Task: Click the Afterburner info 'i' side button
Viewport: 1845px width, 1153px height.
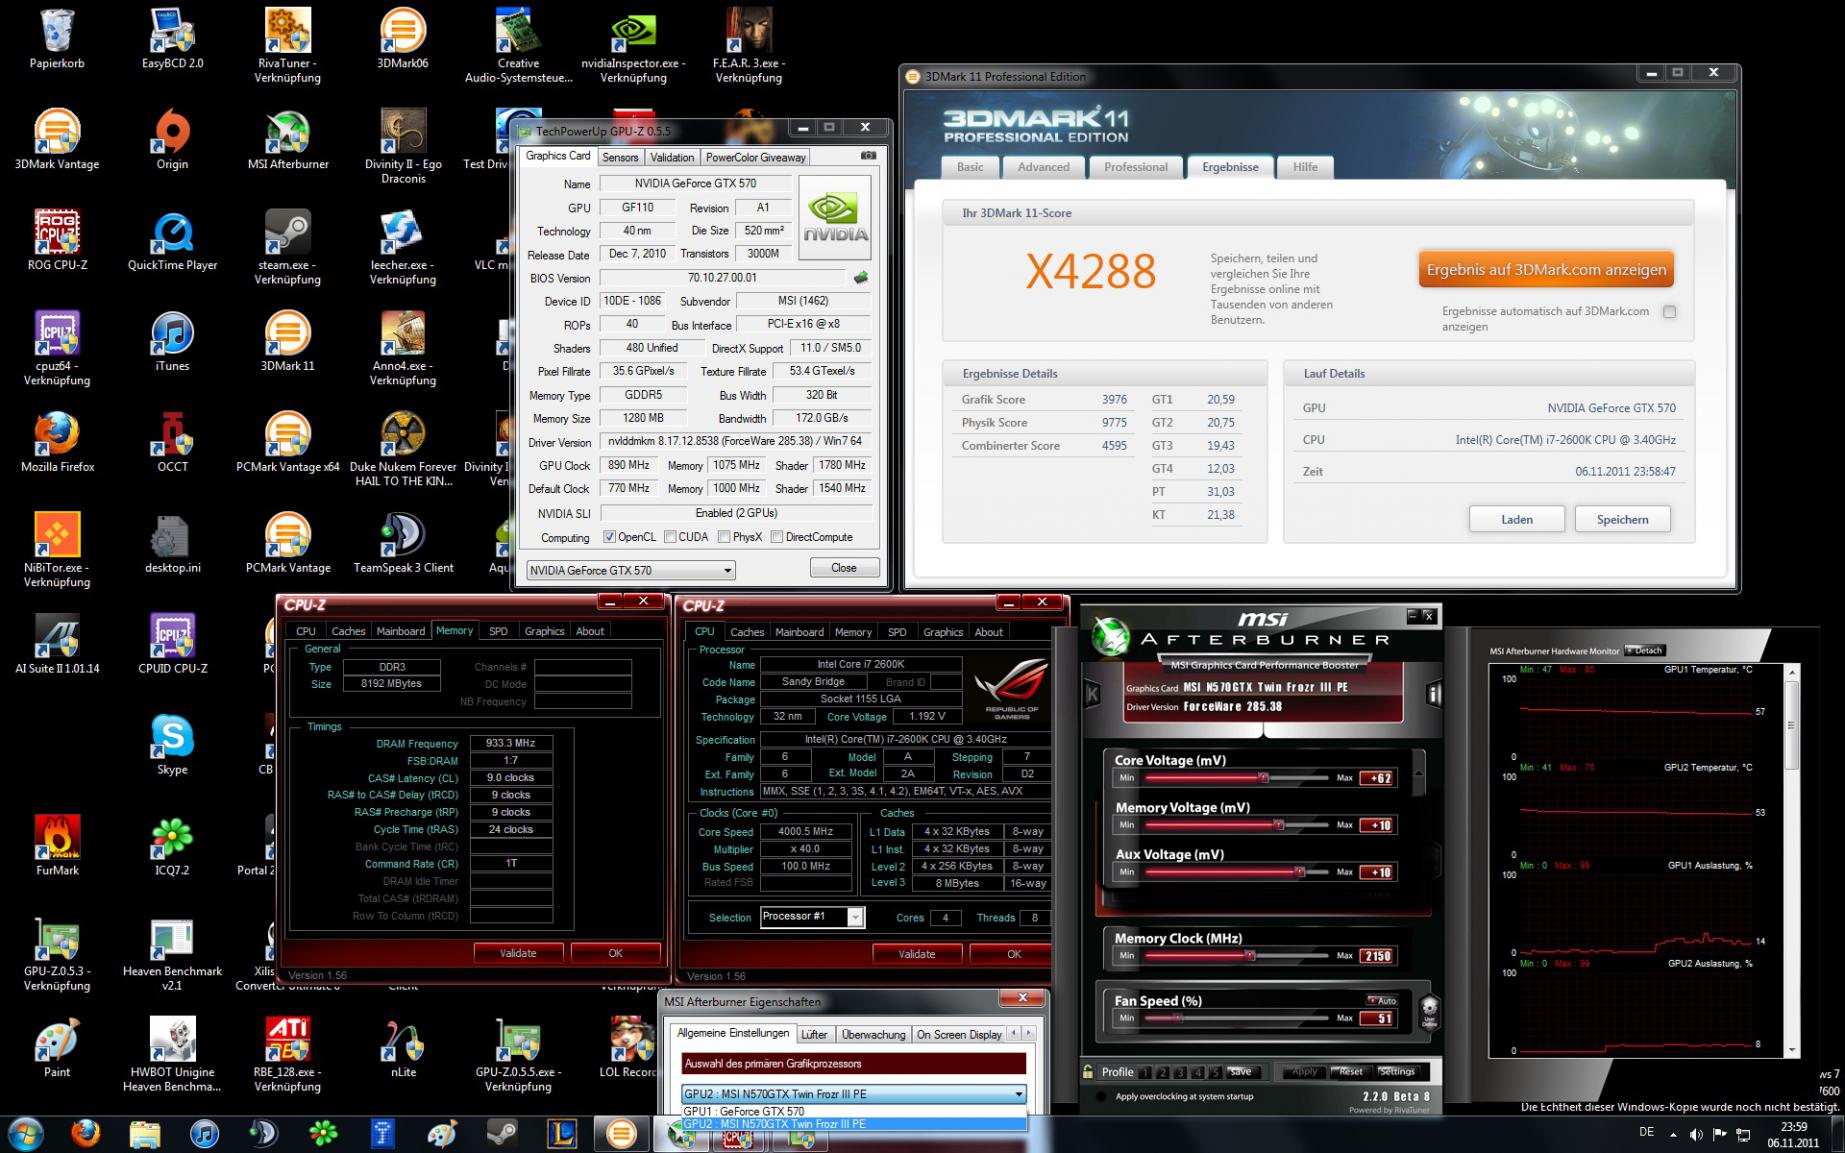Action: click(1432, 693)
